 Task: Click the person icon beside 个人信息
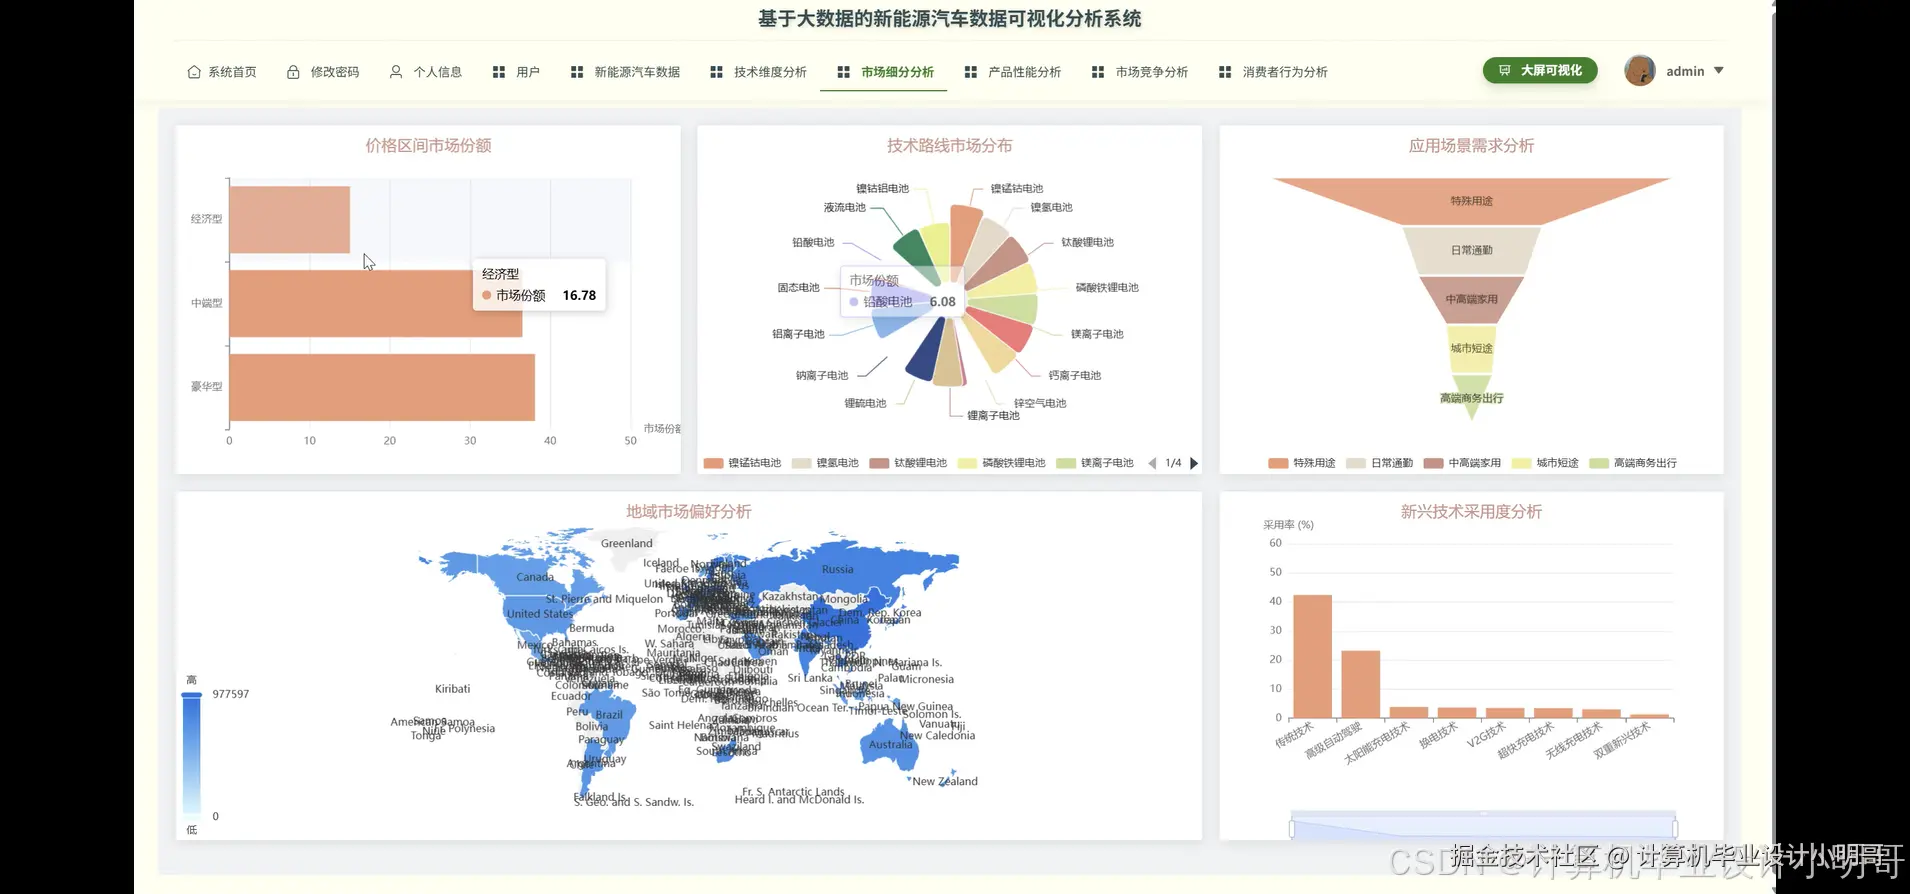click(x=396, y=72)
